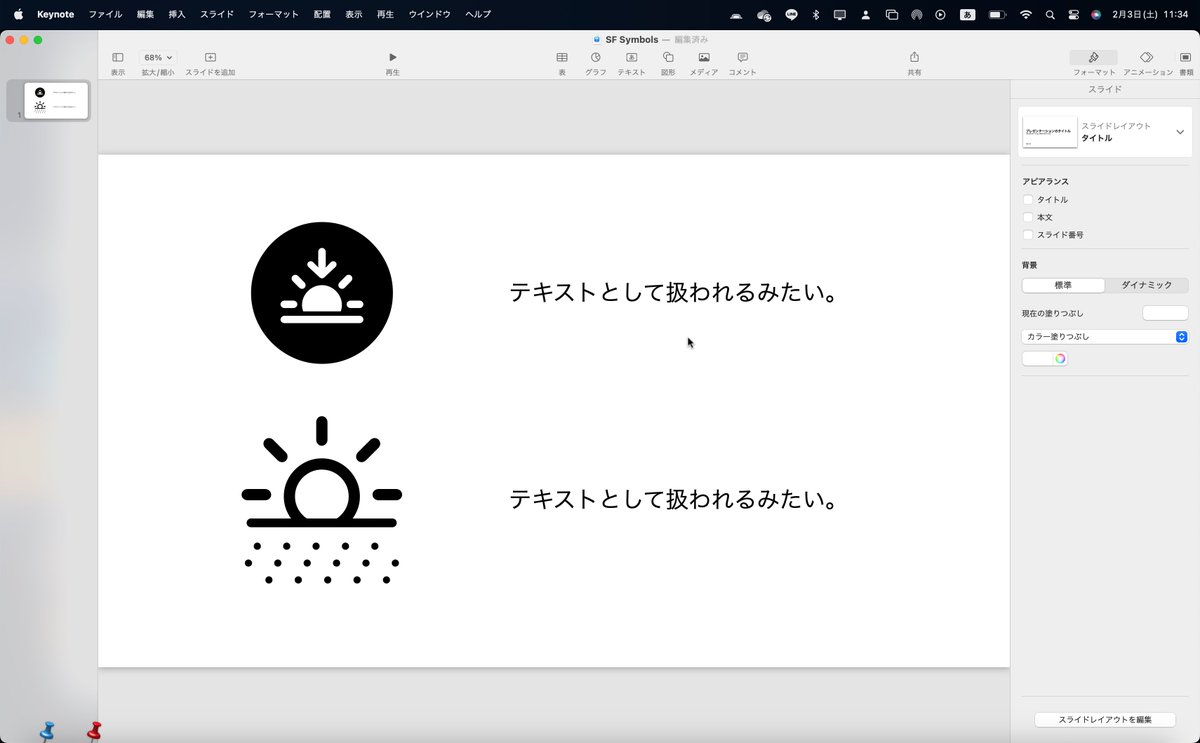This screenshot has width=1200, height=743.
Task: Select the sun dust haze symbol
Action: [322, 500]
